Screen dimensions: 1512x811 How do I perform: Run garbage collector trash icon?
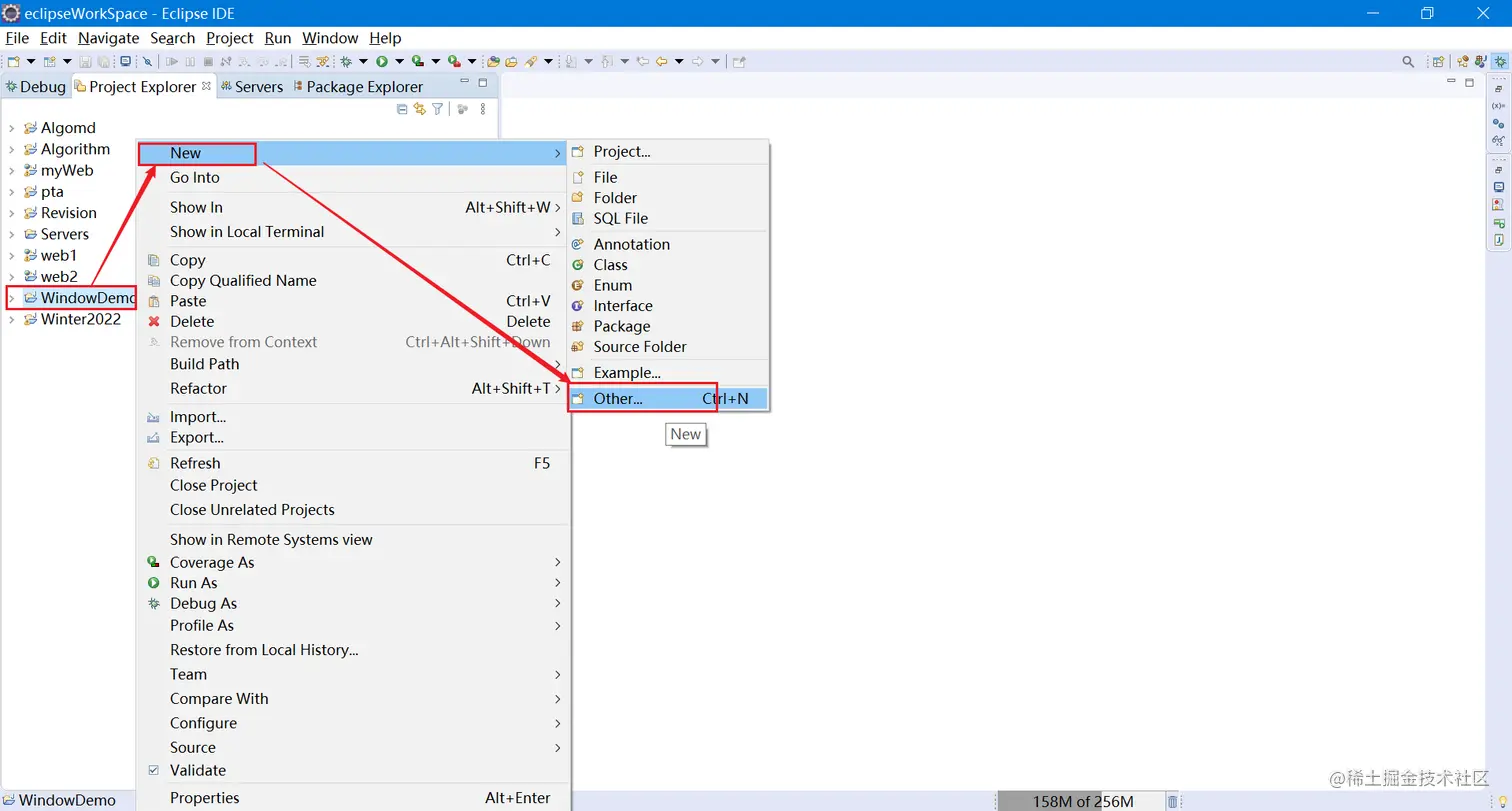click(x=1172, y=801)
